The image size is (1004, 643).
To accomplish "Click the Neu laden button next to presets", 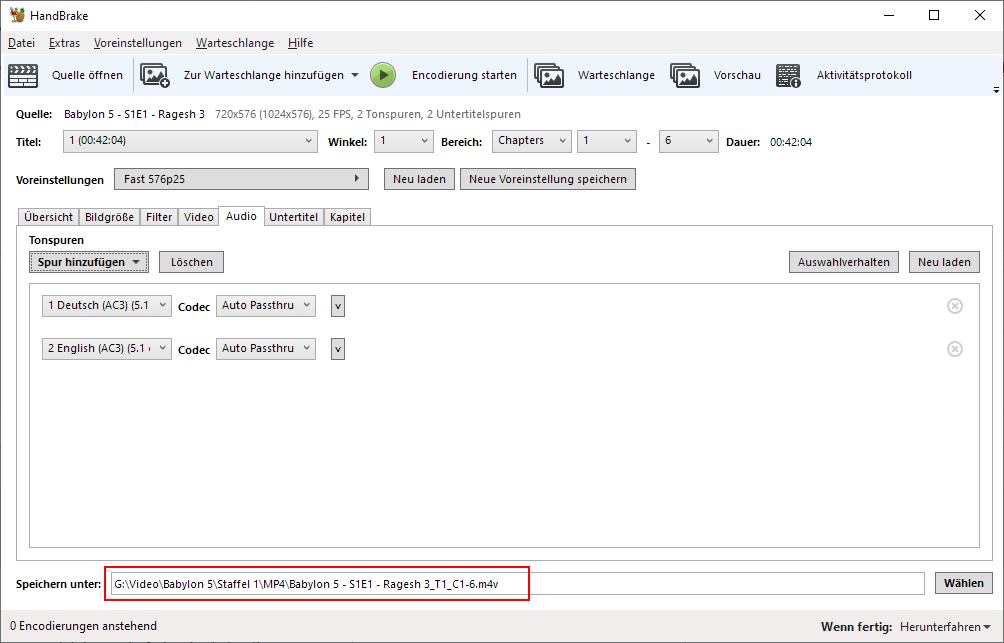I will pyautogui.click(x=419, y=179).
